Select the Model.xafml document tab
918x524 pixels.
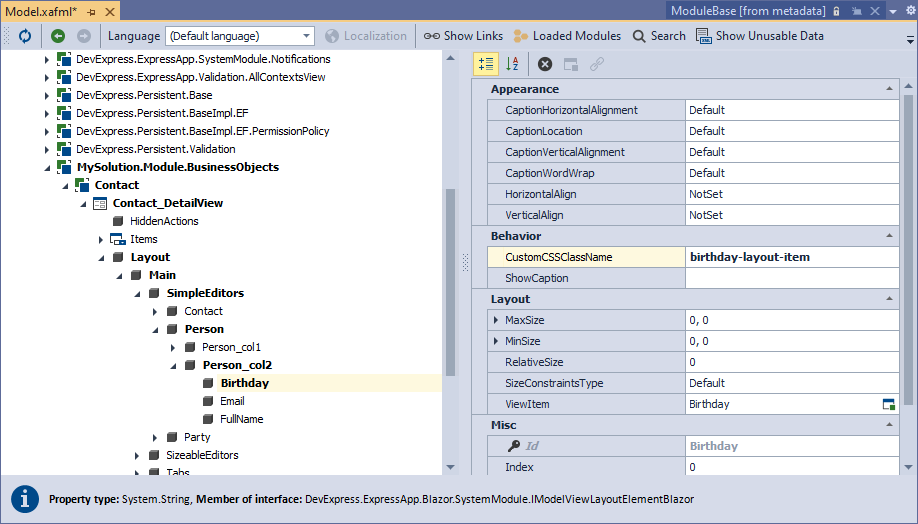click(41, 11)
